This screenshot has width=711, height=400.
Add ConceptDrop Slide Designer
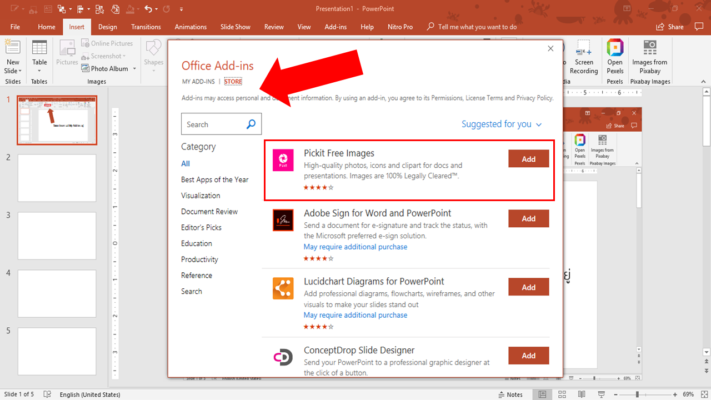(528, 356)
